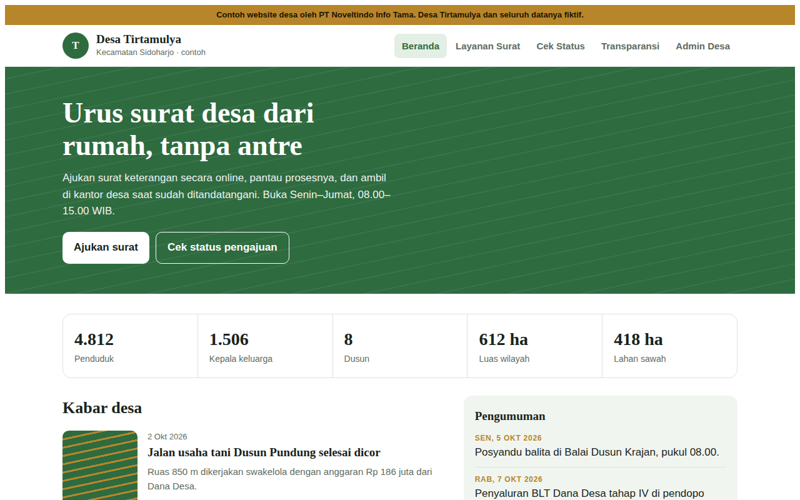Viewport: 800px width, 500px height.
Task: Click announcement date RAB, 7 OKT 2026
Action: [509, 479]
